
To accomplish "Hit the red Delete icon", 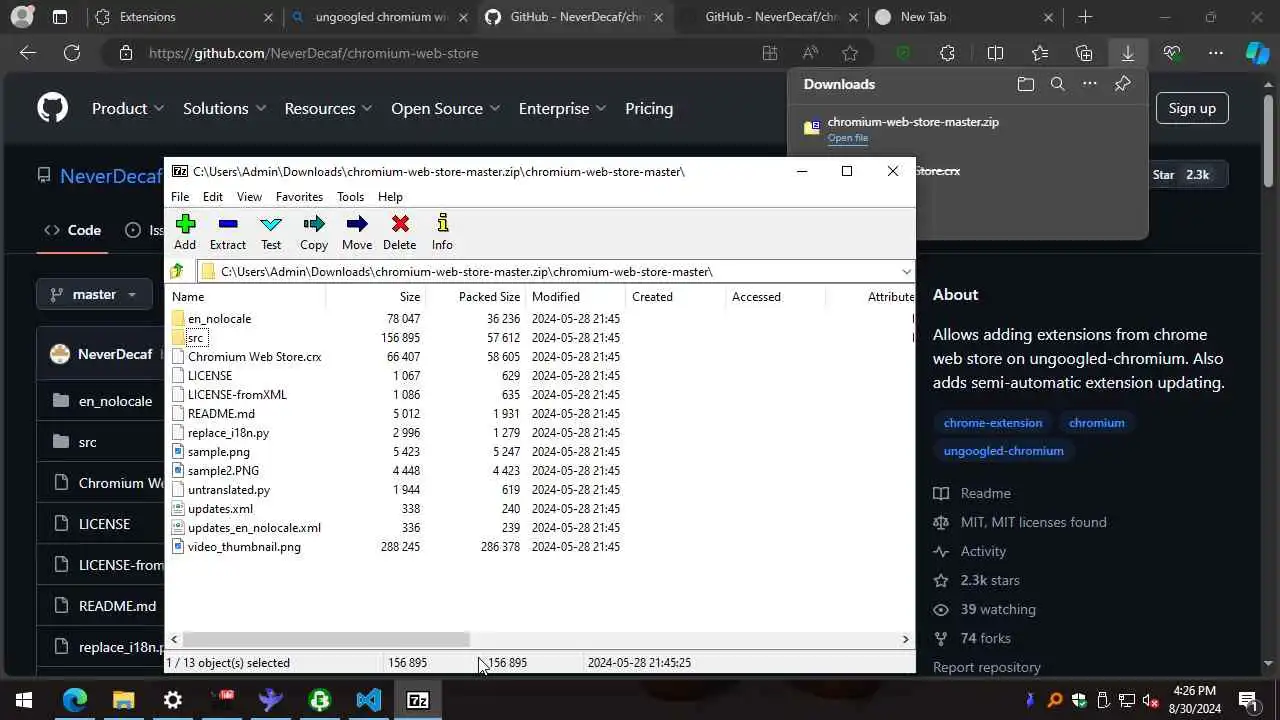I will (x=400, y=232).
